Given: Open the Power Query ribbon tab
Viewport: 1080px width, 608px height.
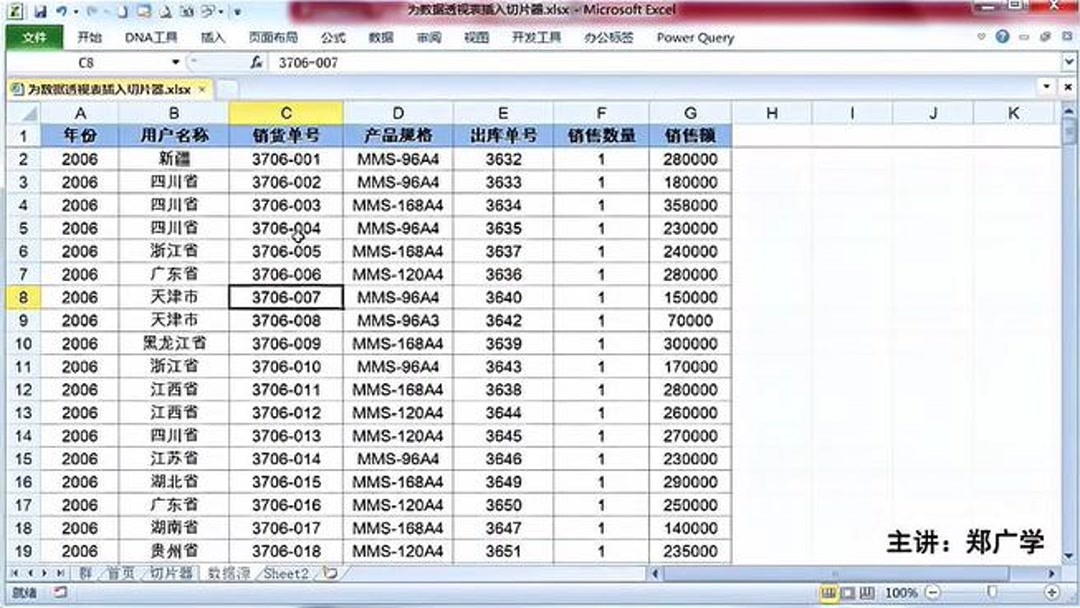Looking at the screenshot, I should pos(694,38).
